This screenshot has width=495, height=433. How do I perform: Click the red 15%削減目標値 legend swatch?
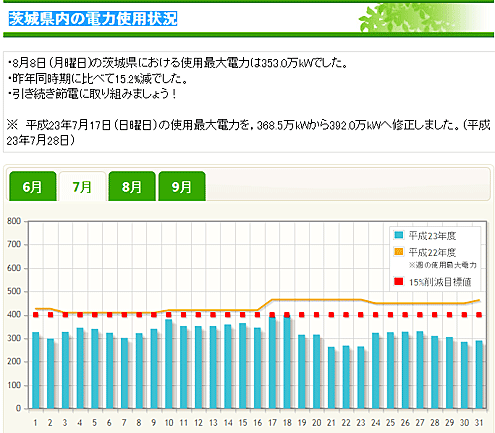[x=398, y=281]
